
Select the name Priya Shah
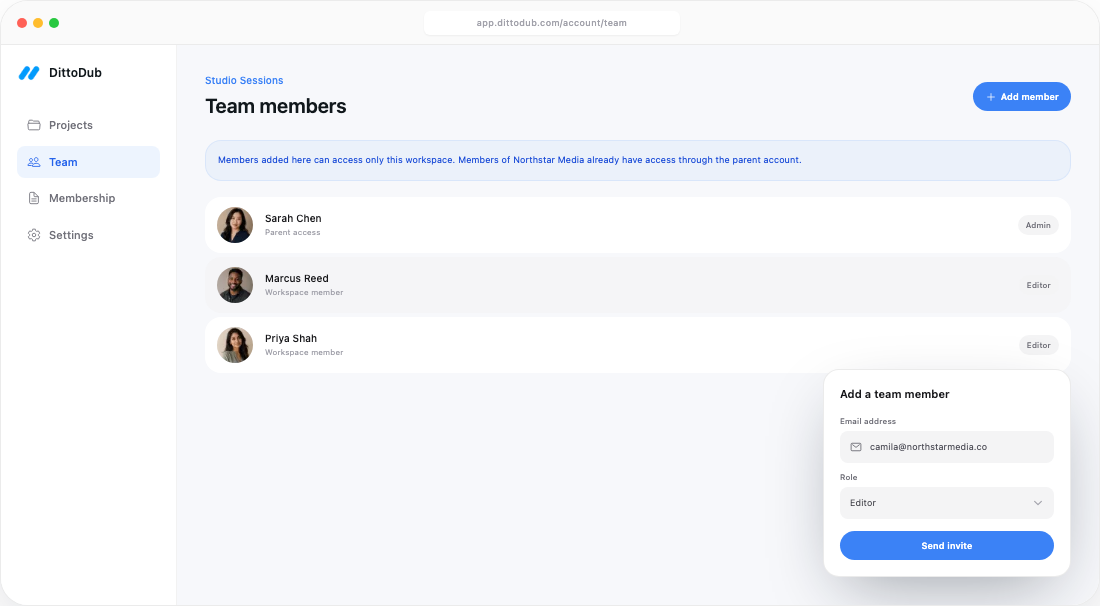[291, 338]
